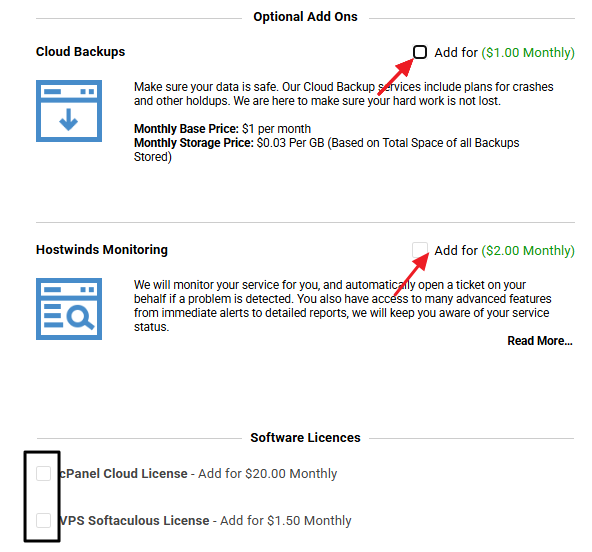Click the 'Monthly Storage Price:' line
The height and width of the screenshot is (552, 592).
(327, 150)
